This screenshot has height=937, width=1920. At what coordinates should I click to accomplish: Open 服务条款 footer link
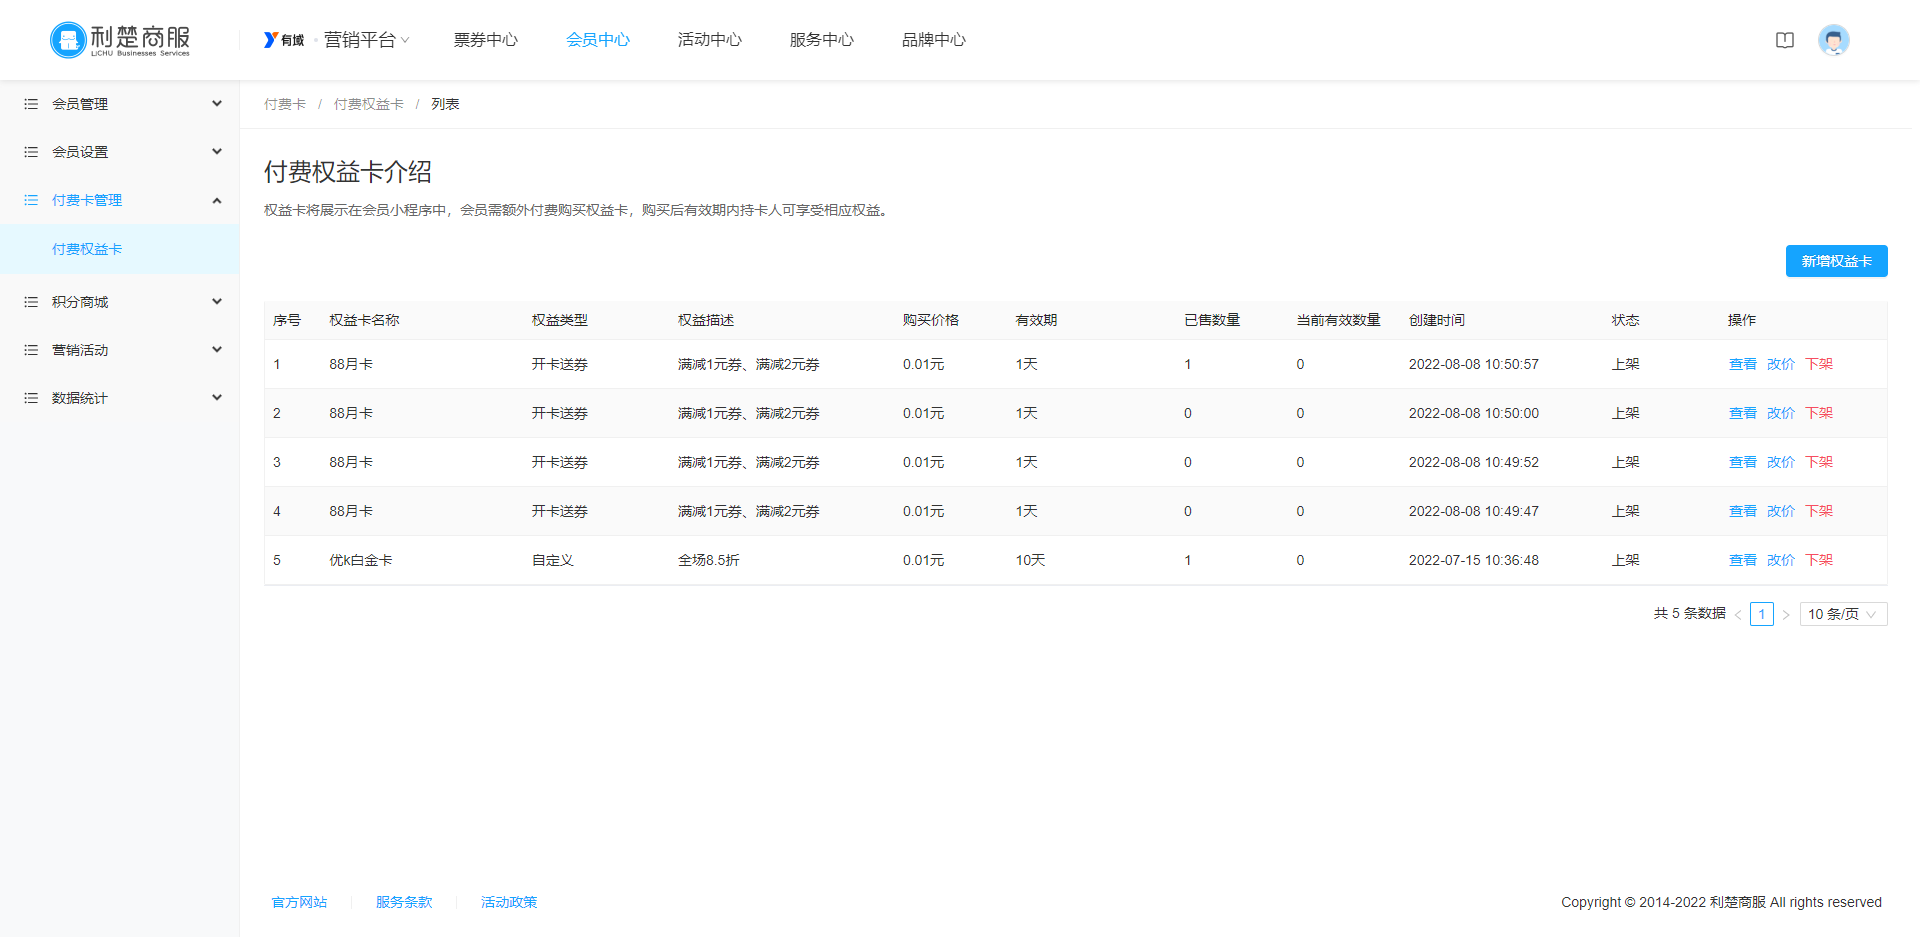coord(404,902)
